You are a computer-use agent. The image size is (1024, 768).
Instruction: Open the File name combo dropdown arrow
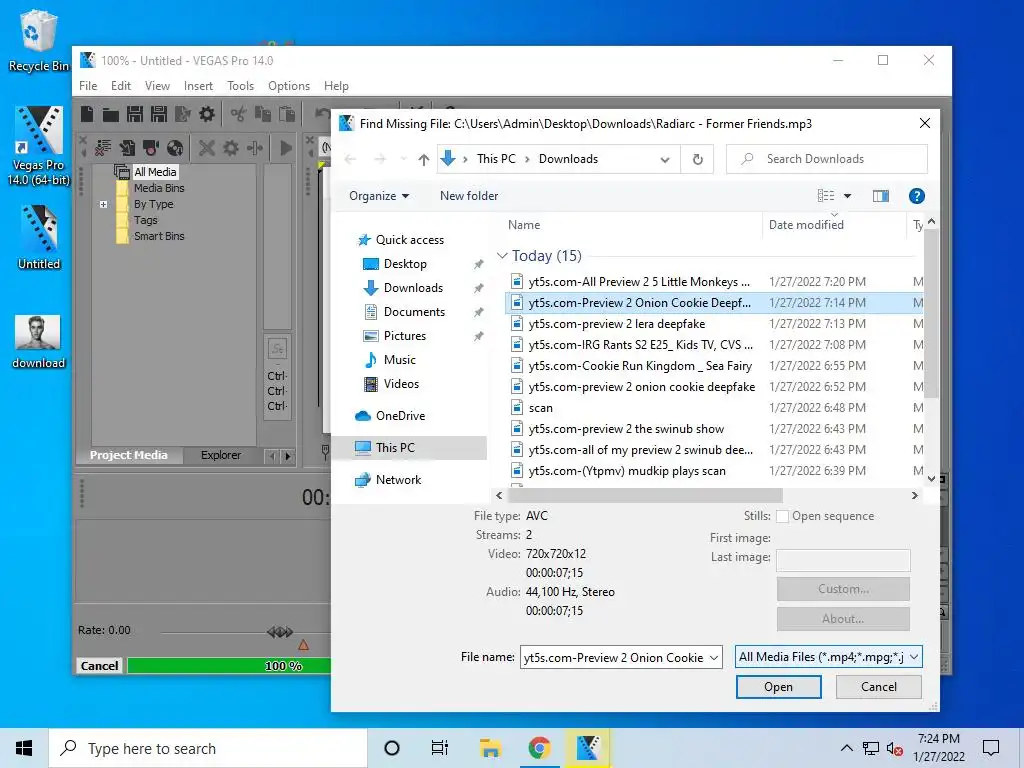point(714,658)
